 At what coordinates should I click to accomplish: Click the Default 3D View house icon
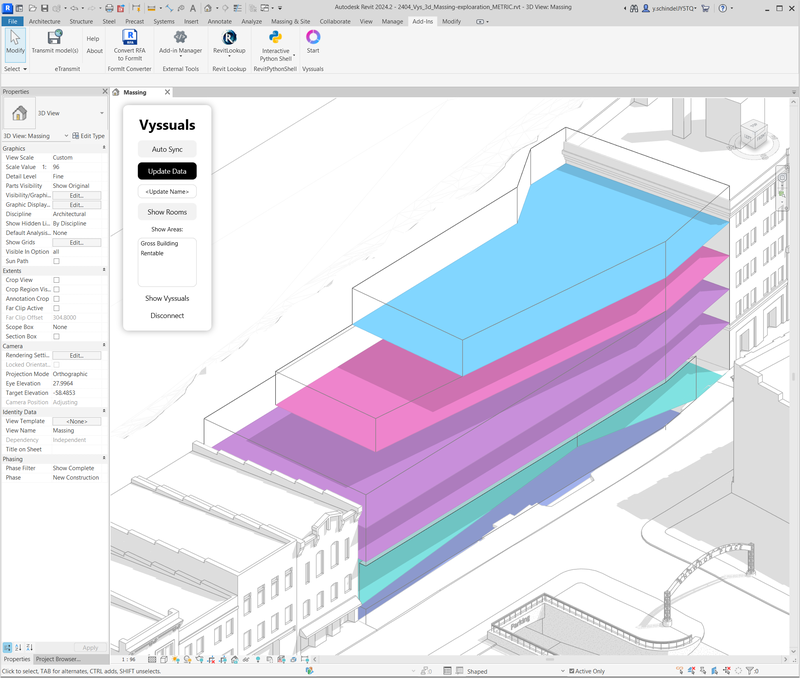click(208, 8)
